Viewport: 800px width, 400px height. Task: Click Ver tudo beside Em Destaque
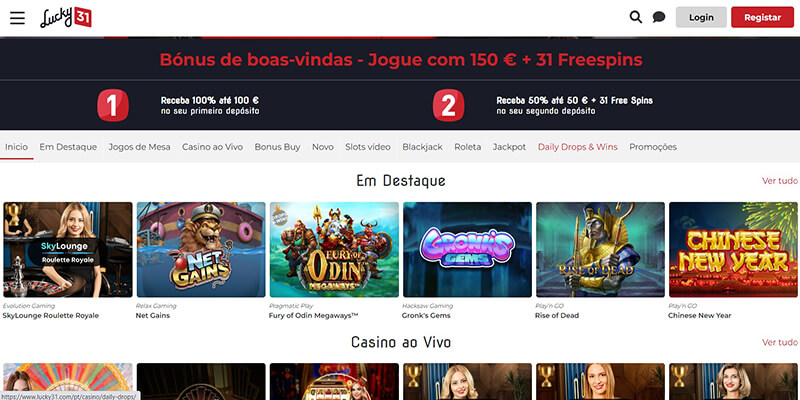[780, 181]
